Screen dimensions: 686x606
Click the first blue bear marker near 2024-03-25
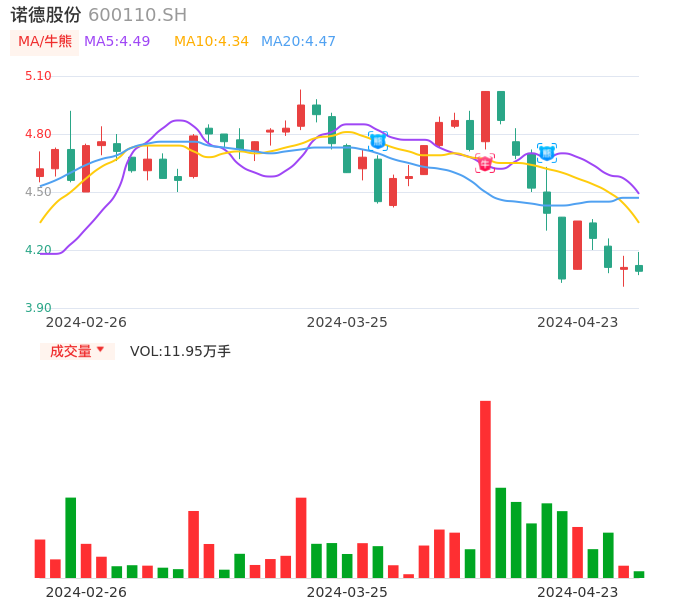[378, 141]
